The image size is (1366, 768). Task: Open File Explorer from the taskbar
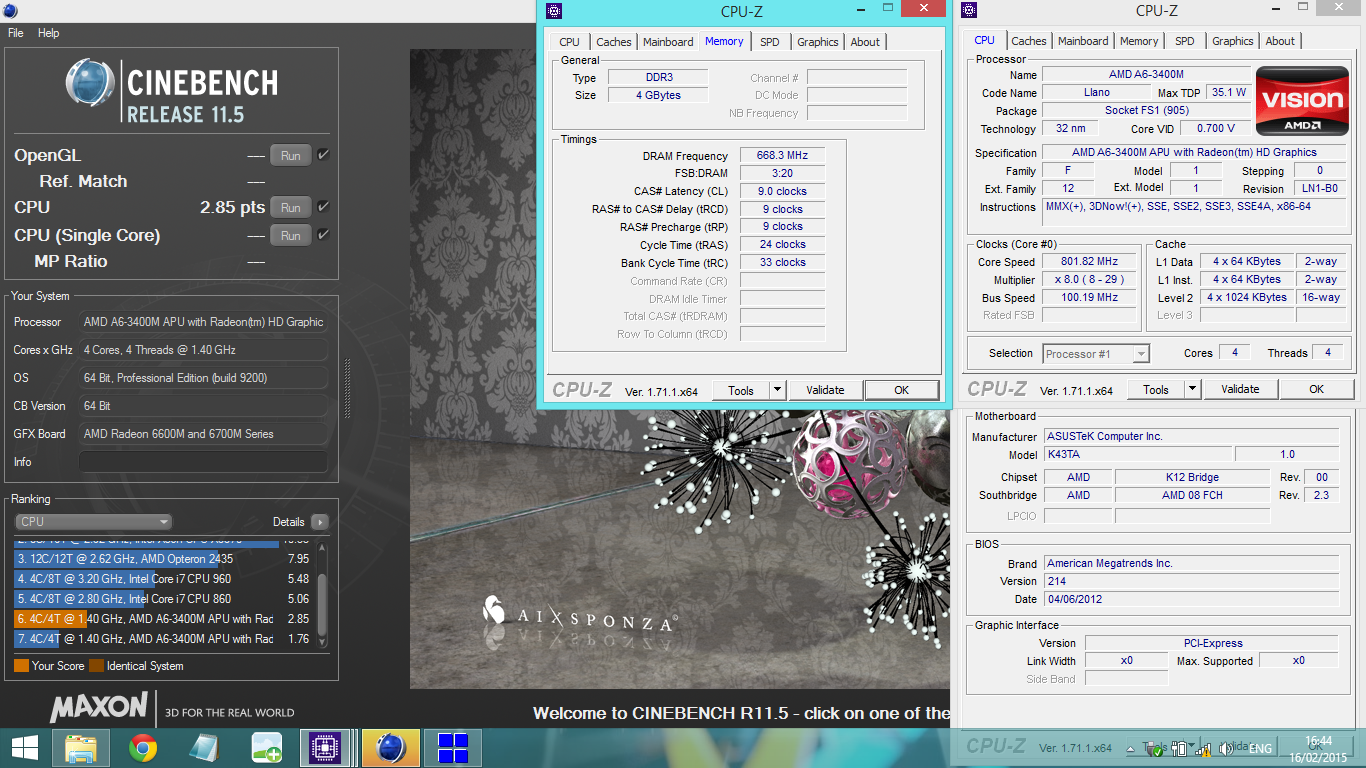point(81,748)
